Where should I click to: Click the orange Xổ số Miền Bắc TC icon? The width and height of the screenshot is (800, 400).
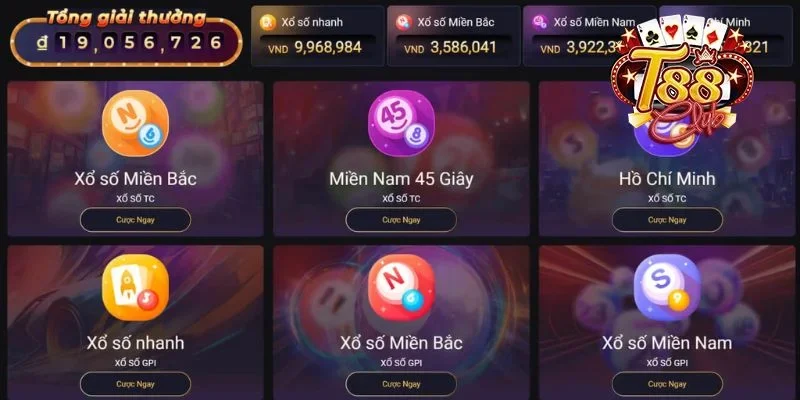[x=135, y=123]
